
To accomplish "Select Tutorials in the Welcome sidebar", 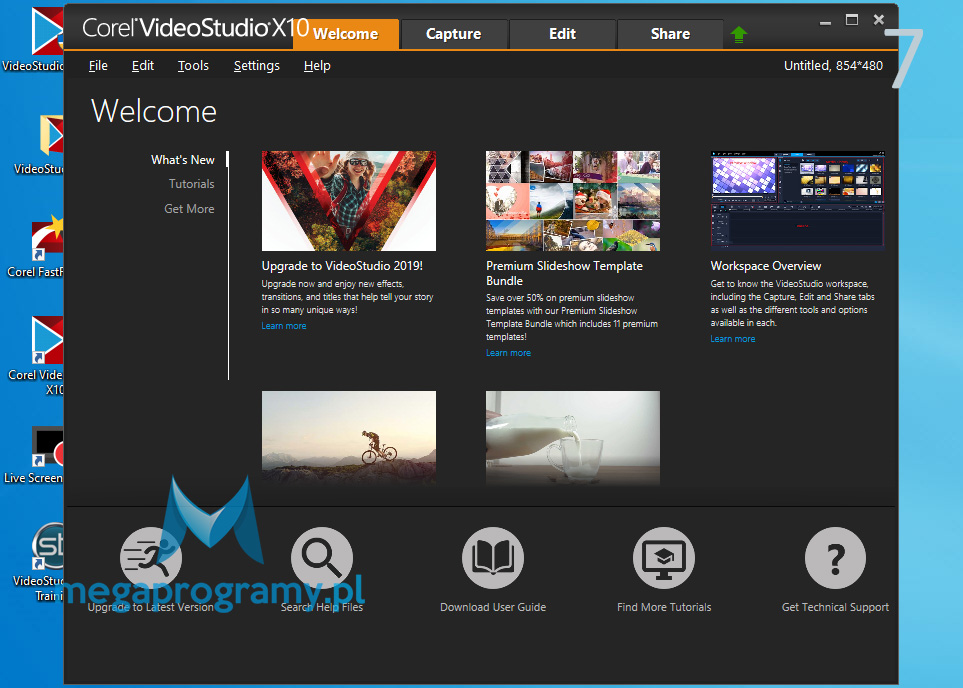I will coord(192,184).
